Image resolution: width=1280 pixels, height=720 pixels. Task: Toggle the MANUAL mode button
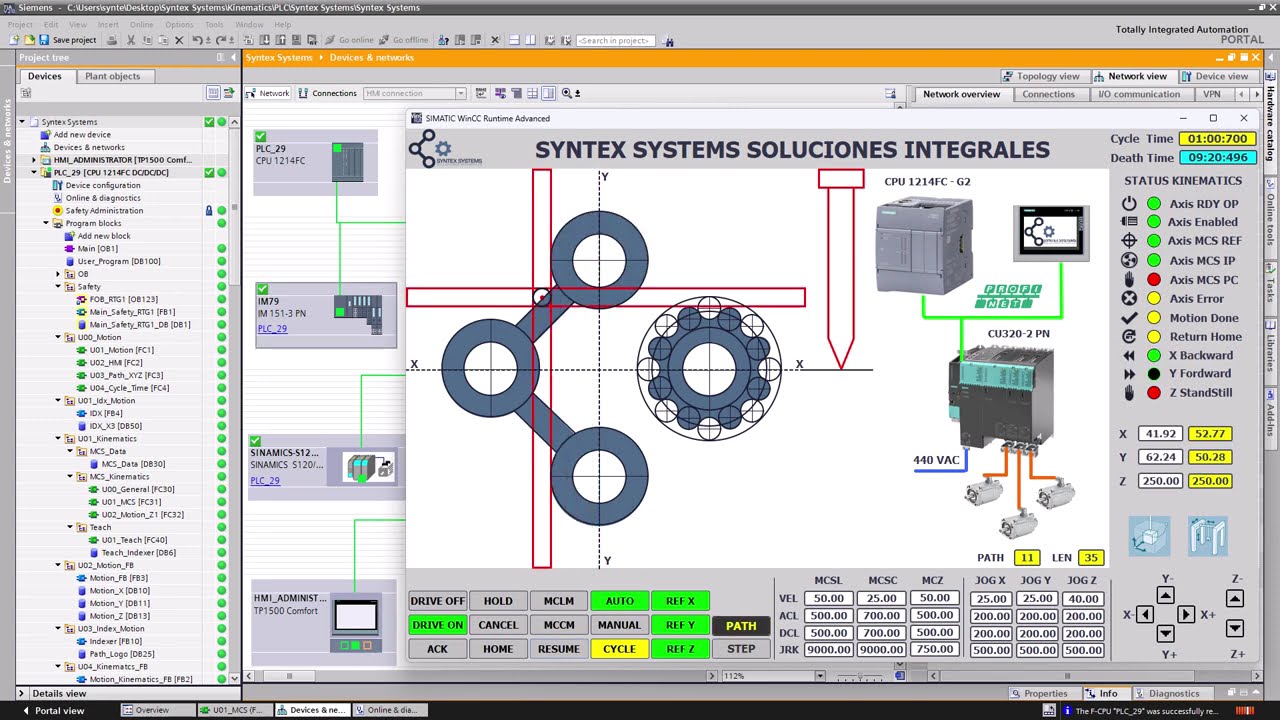click(x=619, y=625)
